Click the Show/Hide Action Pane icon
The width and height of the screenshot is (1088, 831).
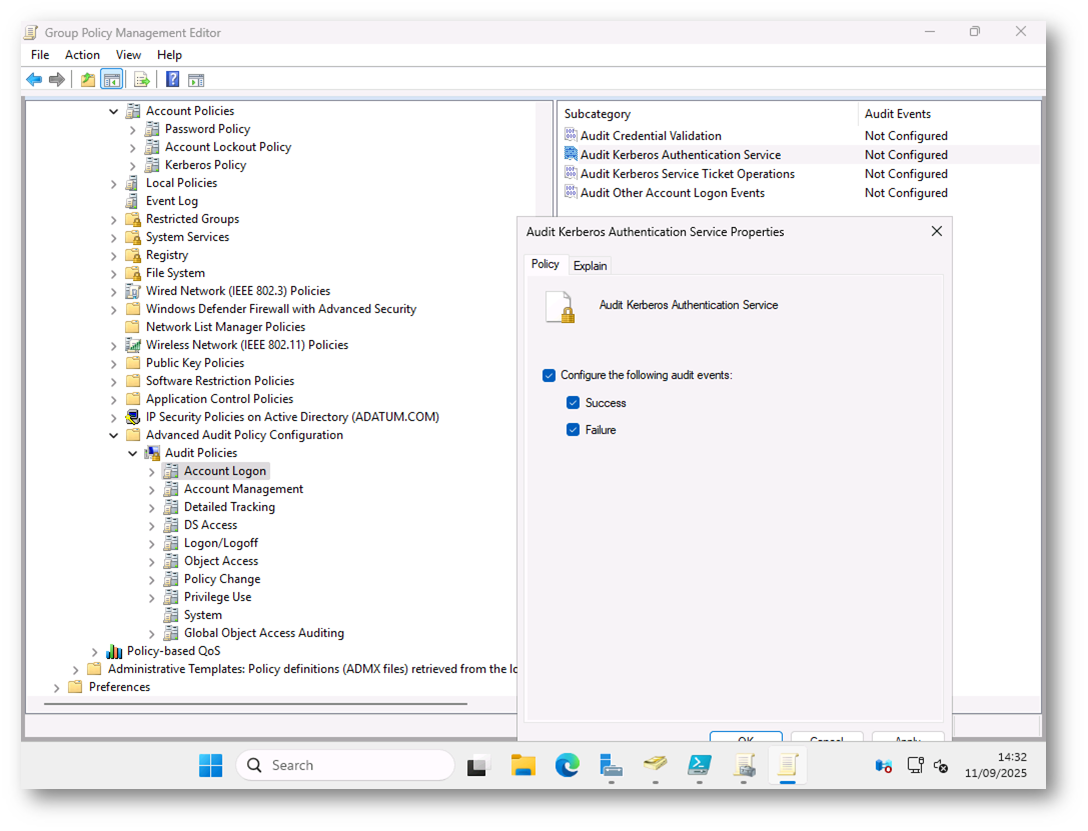[196, 80]
